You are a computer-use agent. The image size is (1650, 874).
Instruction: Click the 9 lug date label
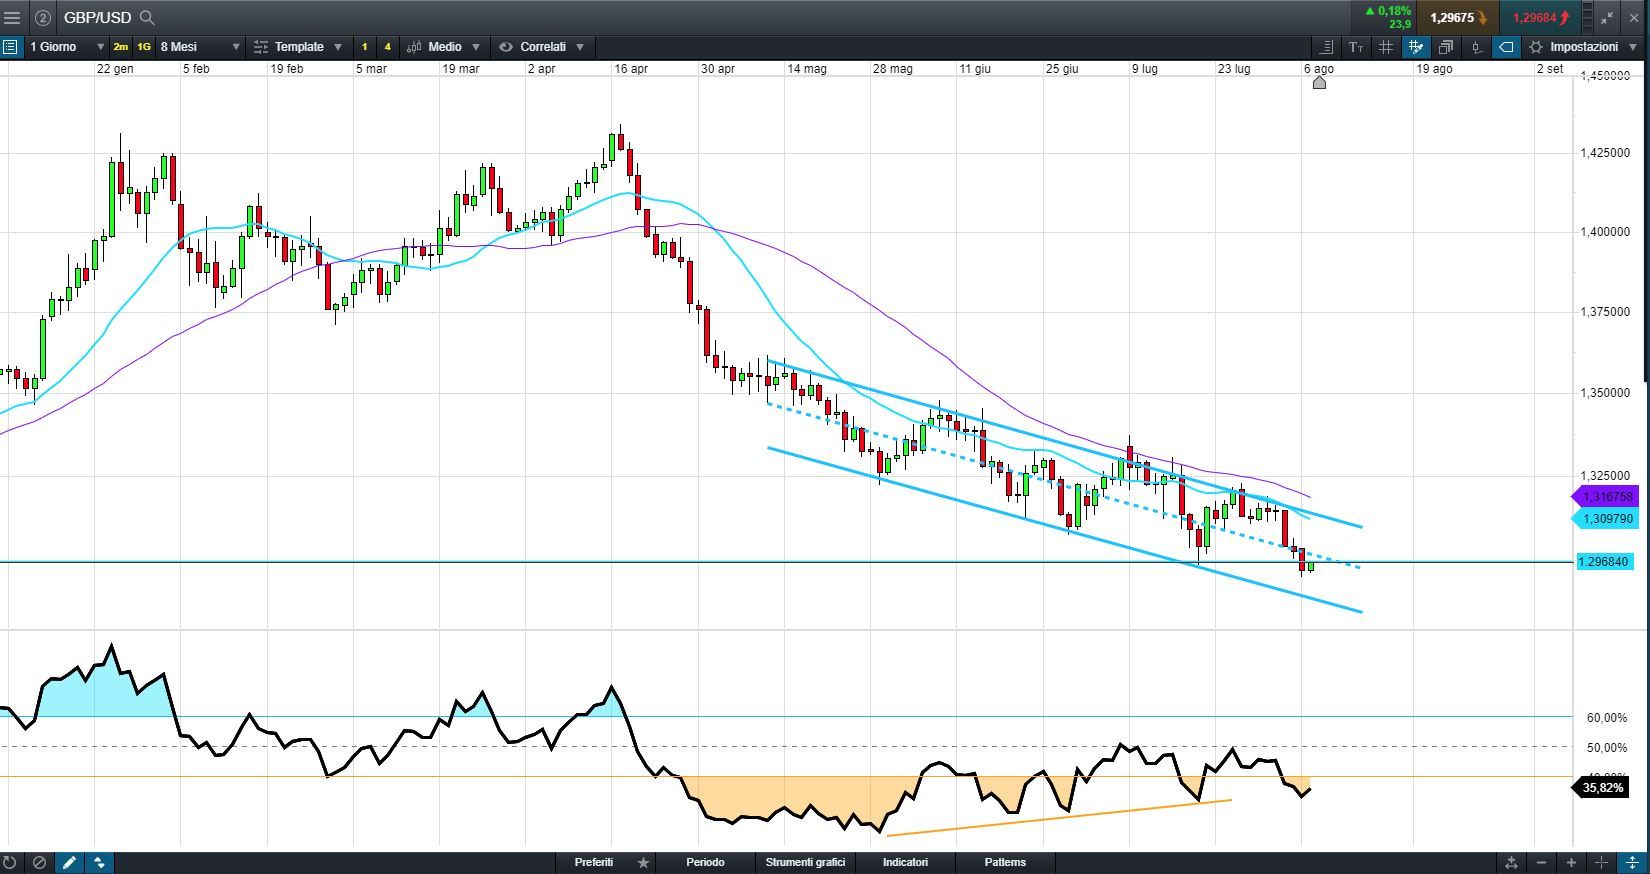pos(1145,69)
